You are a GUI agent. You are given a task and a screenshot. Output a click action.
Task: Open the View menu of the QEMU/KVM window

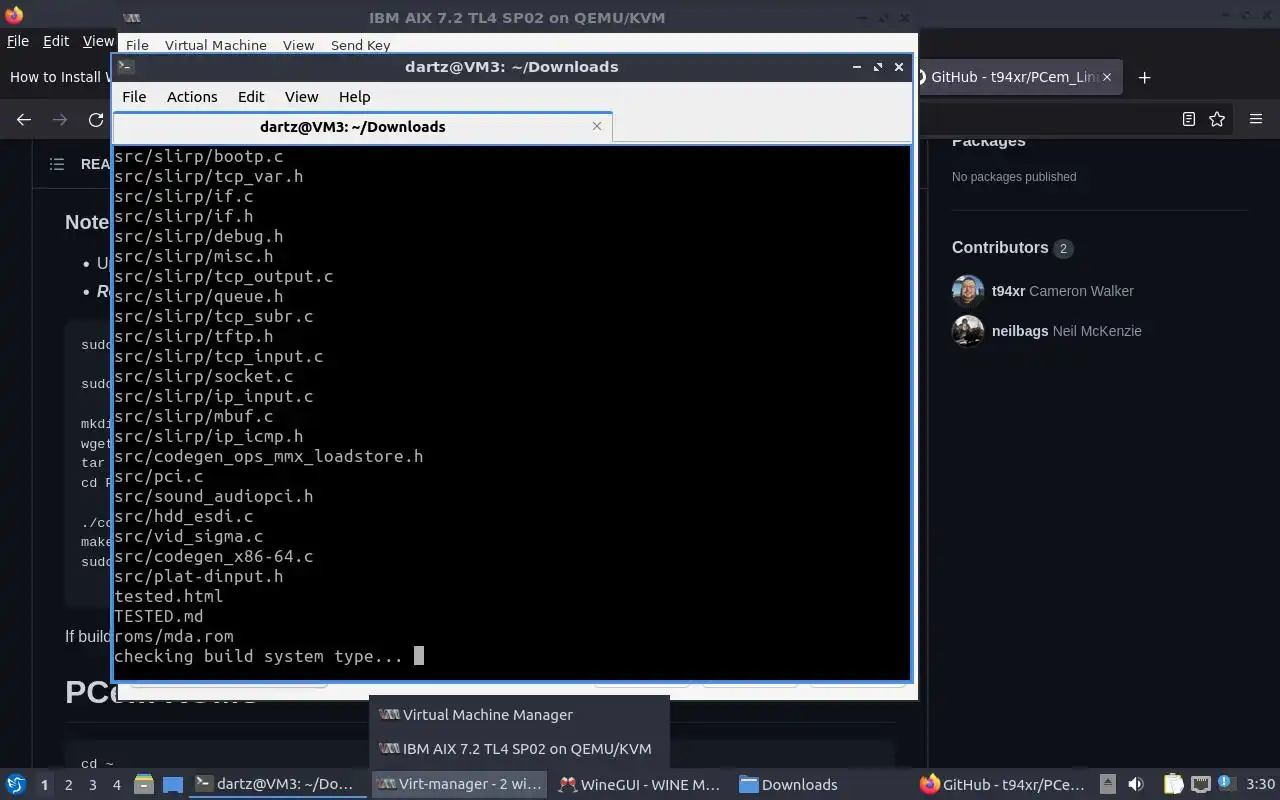298,45
